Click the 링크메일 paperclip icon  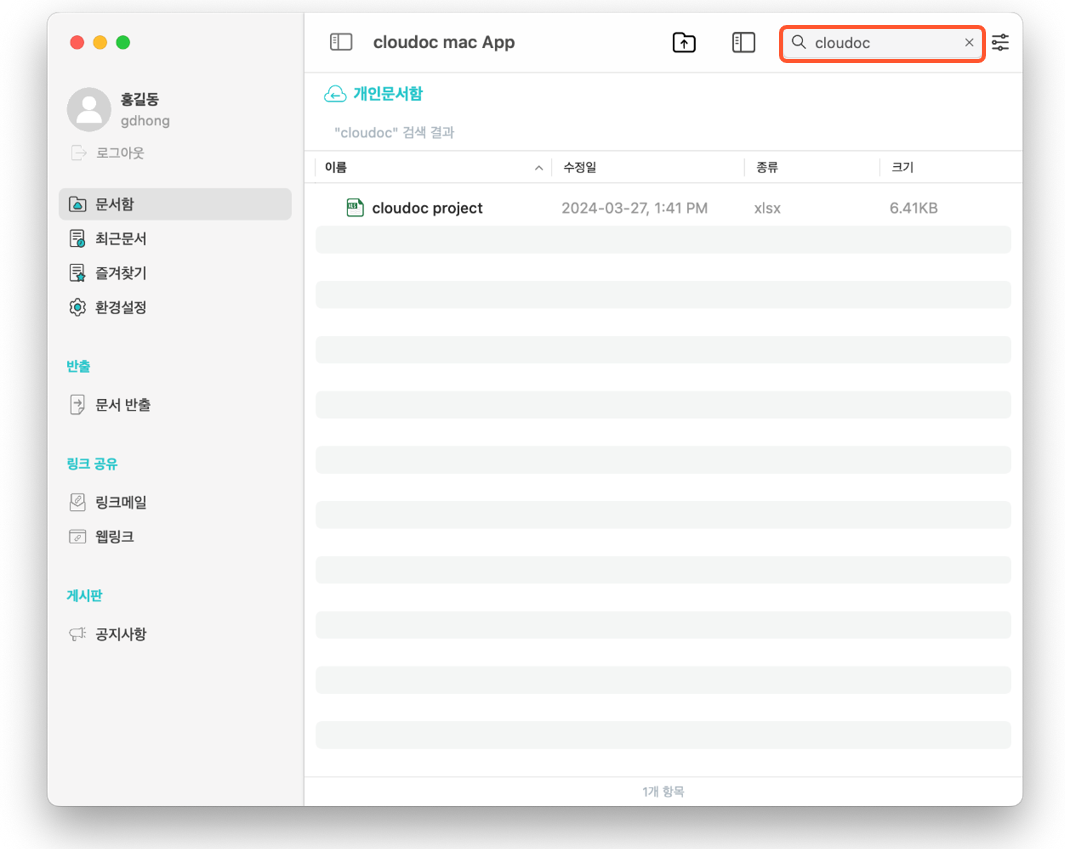(77, 502)
